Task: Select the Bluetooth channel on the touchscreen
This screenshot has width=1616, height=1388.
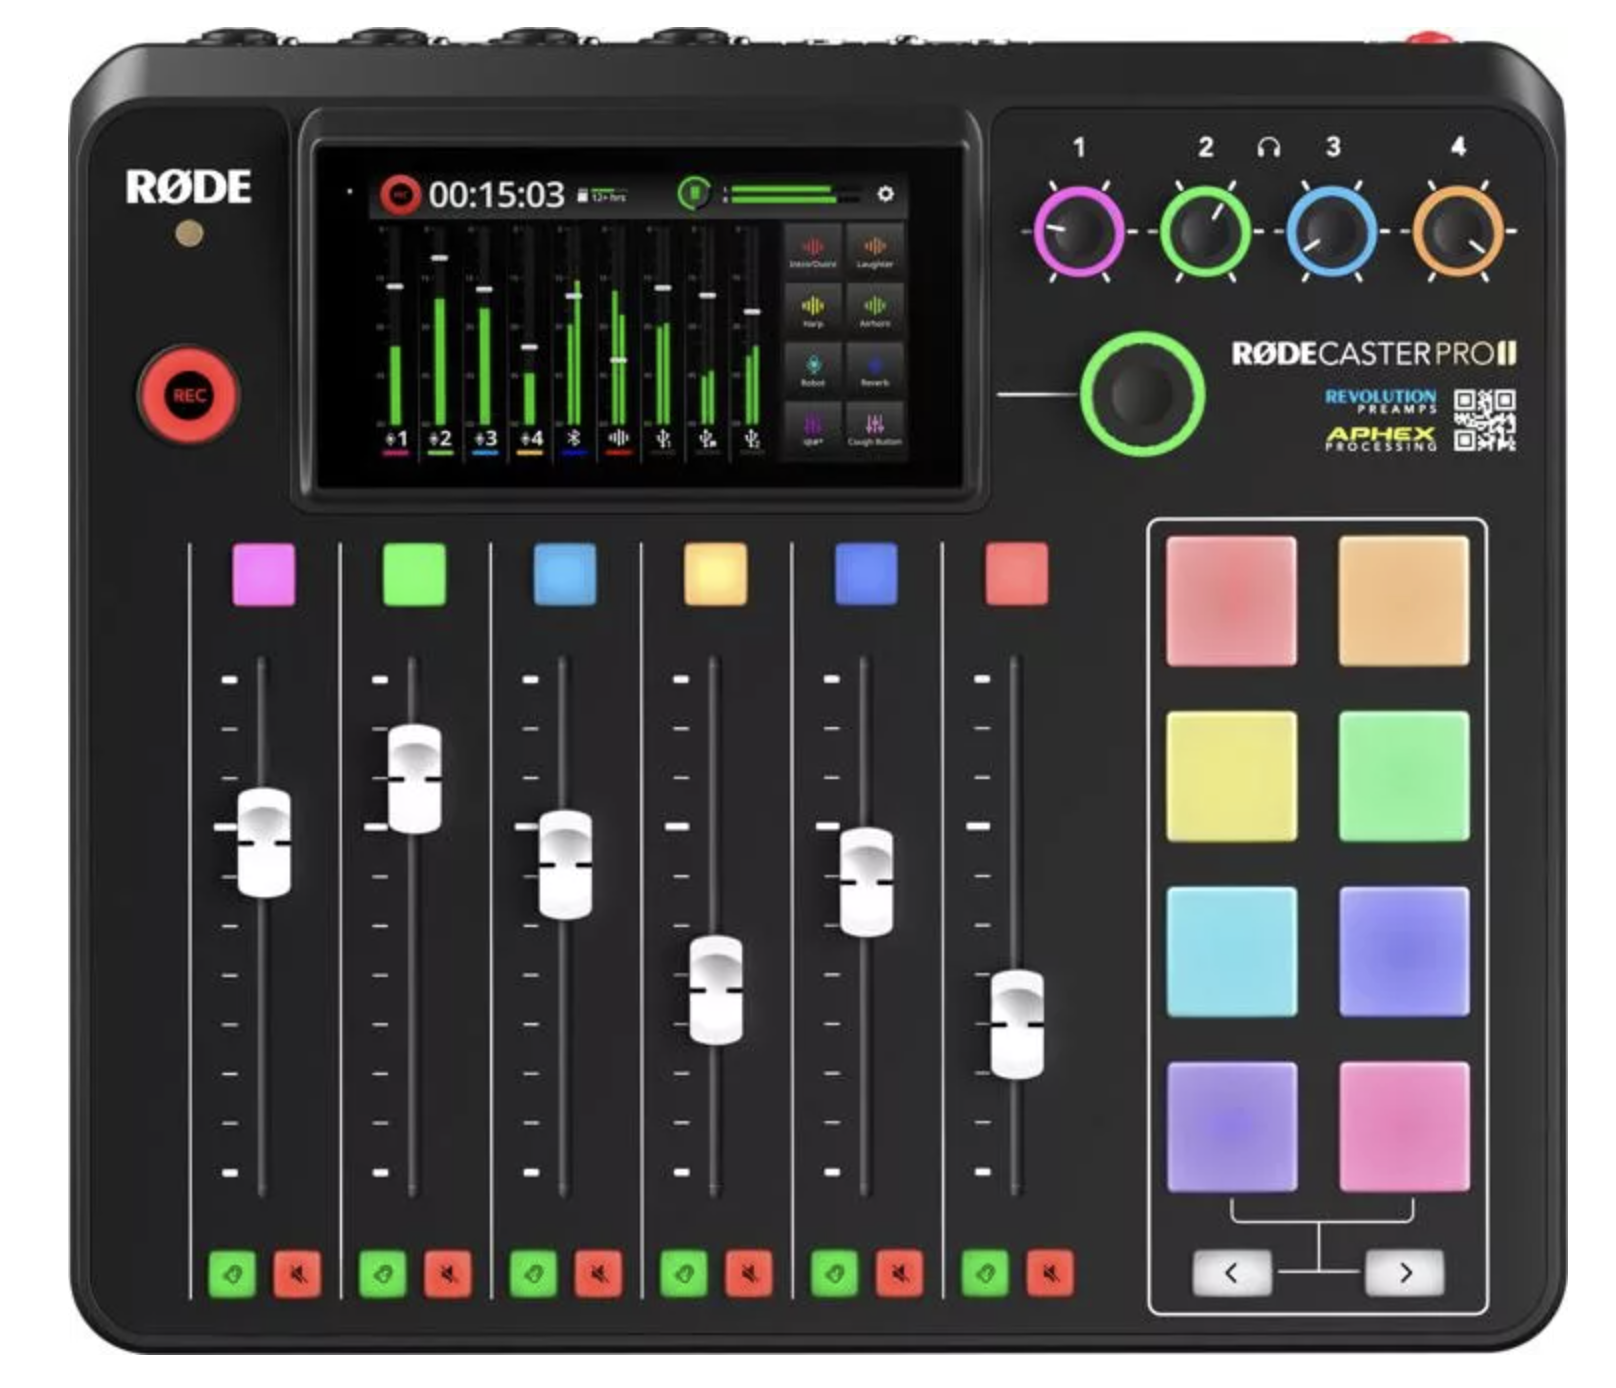Action: [573, 438]
